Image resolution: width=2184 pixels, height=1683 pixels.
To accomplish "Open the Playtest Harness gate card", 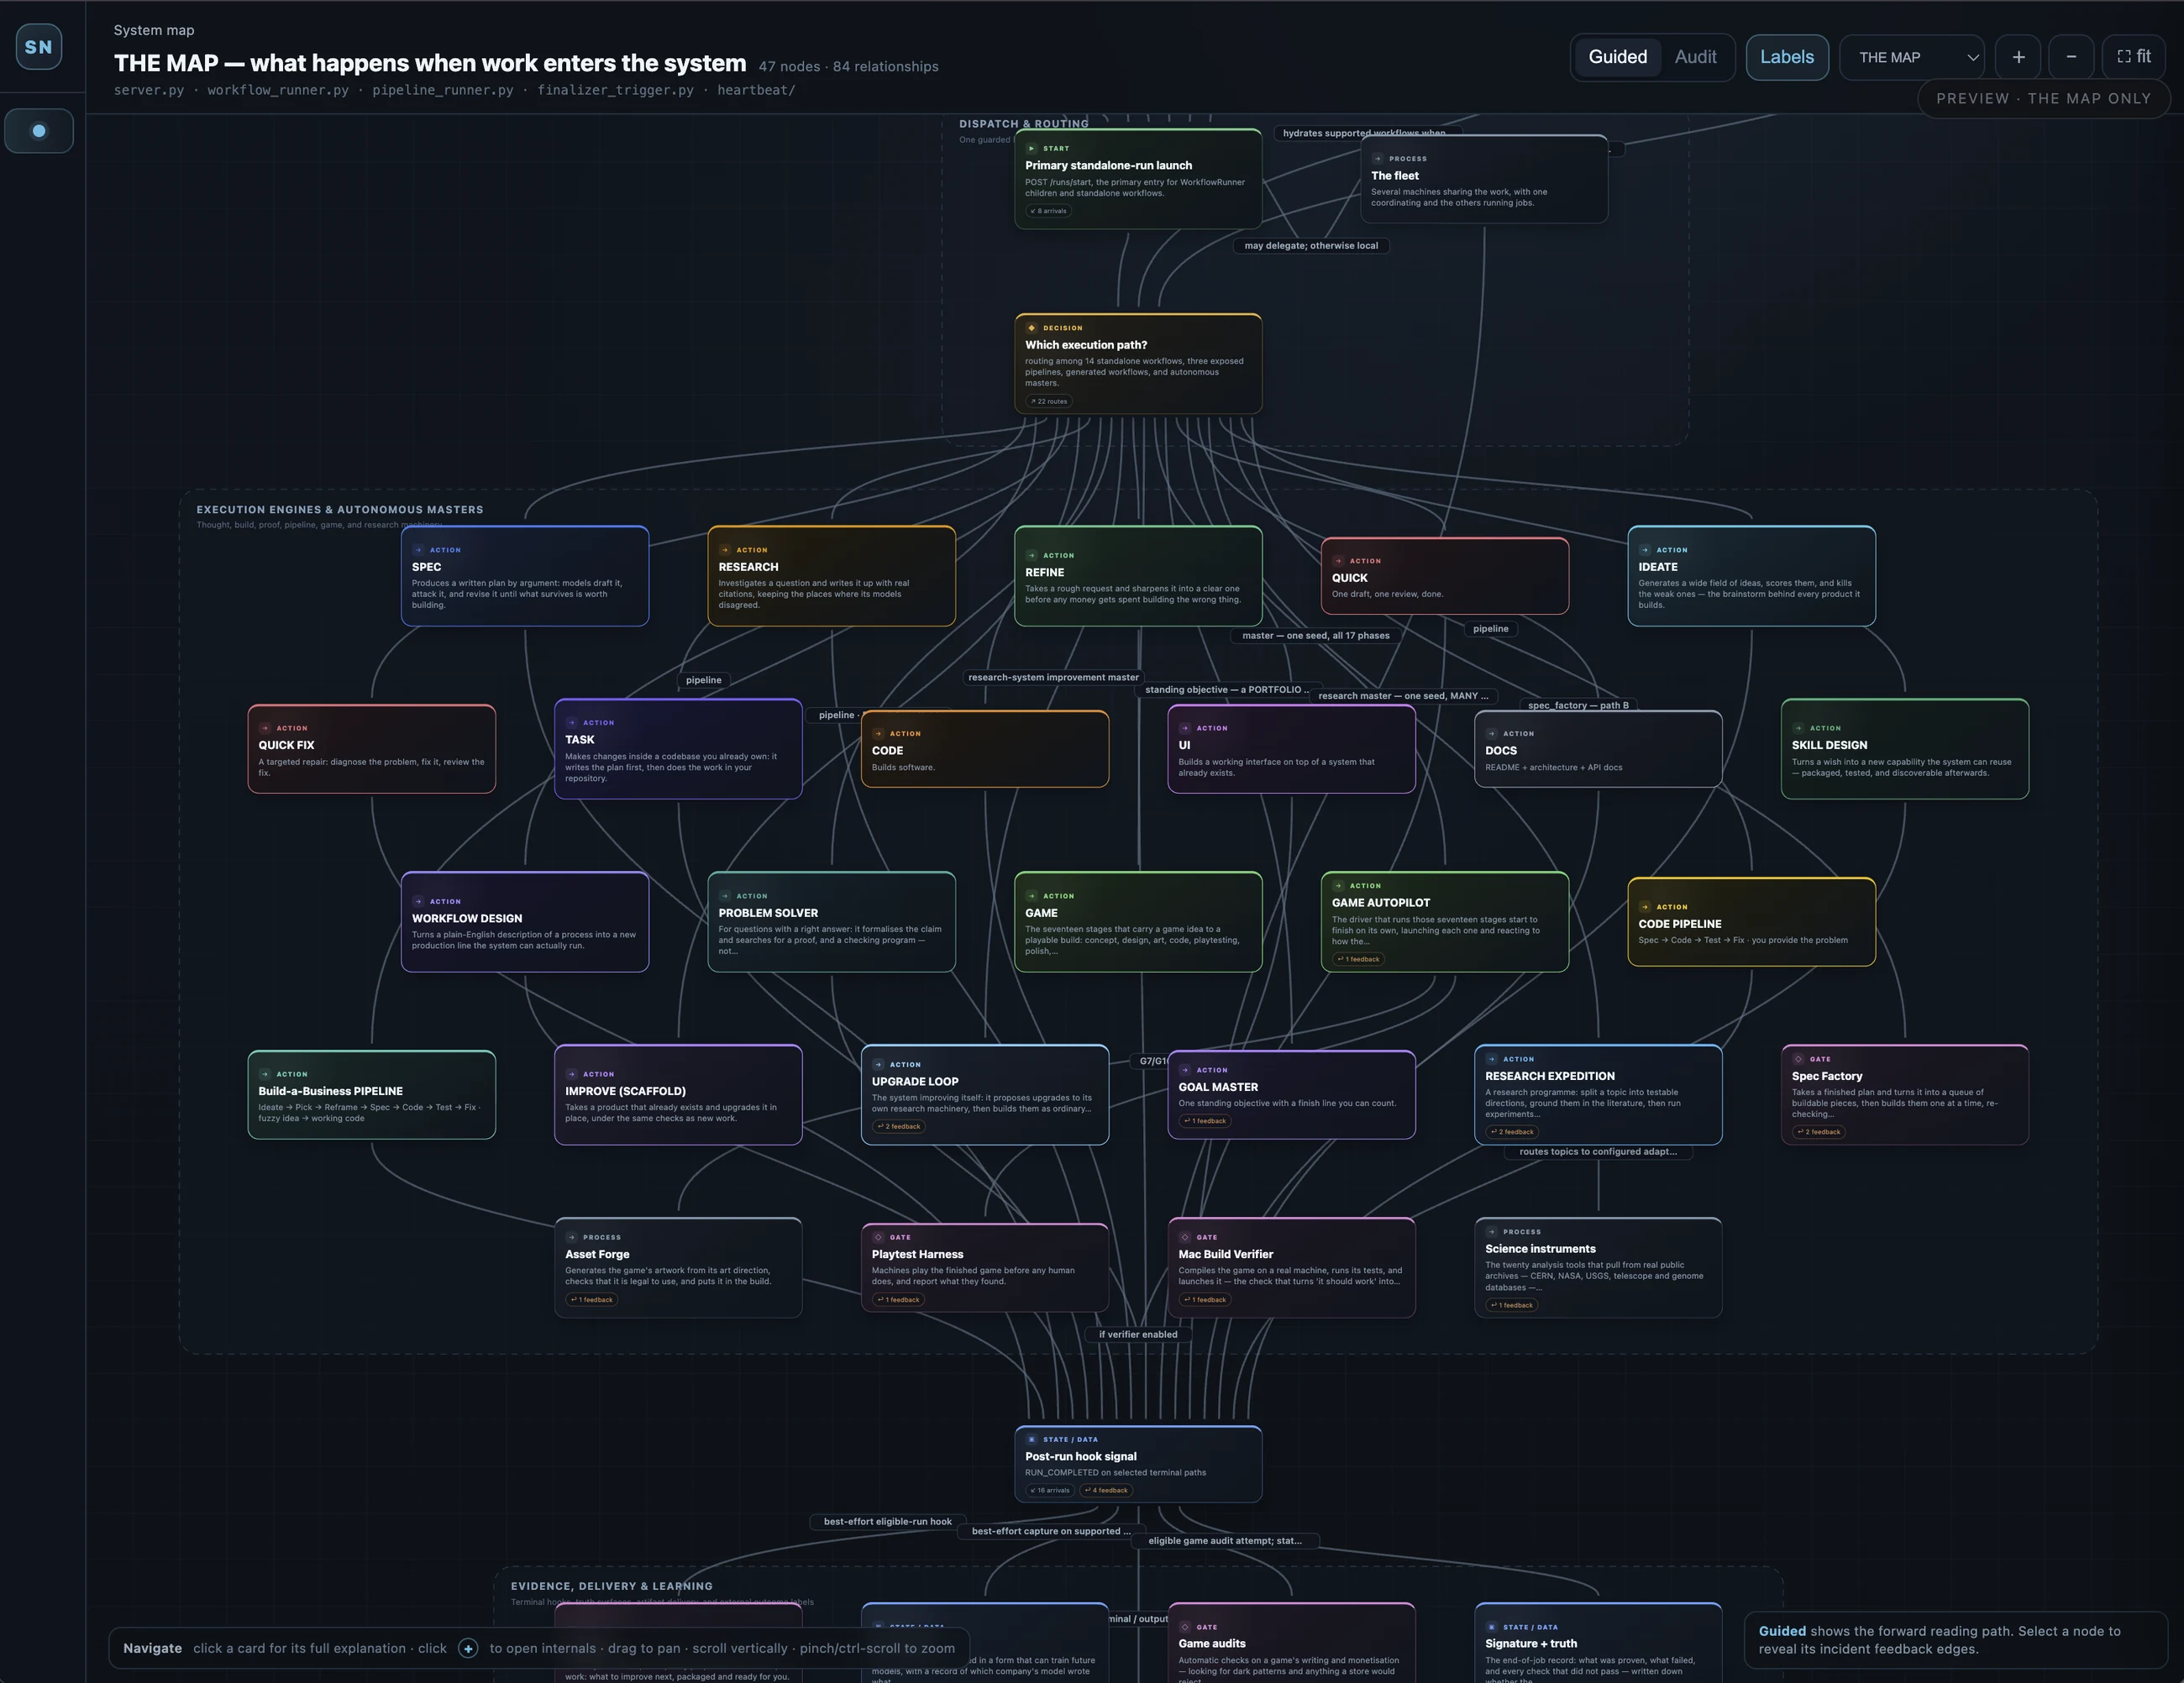I will click(985, 1268).
